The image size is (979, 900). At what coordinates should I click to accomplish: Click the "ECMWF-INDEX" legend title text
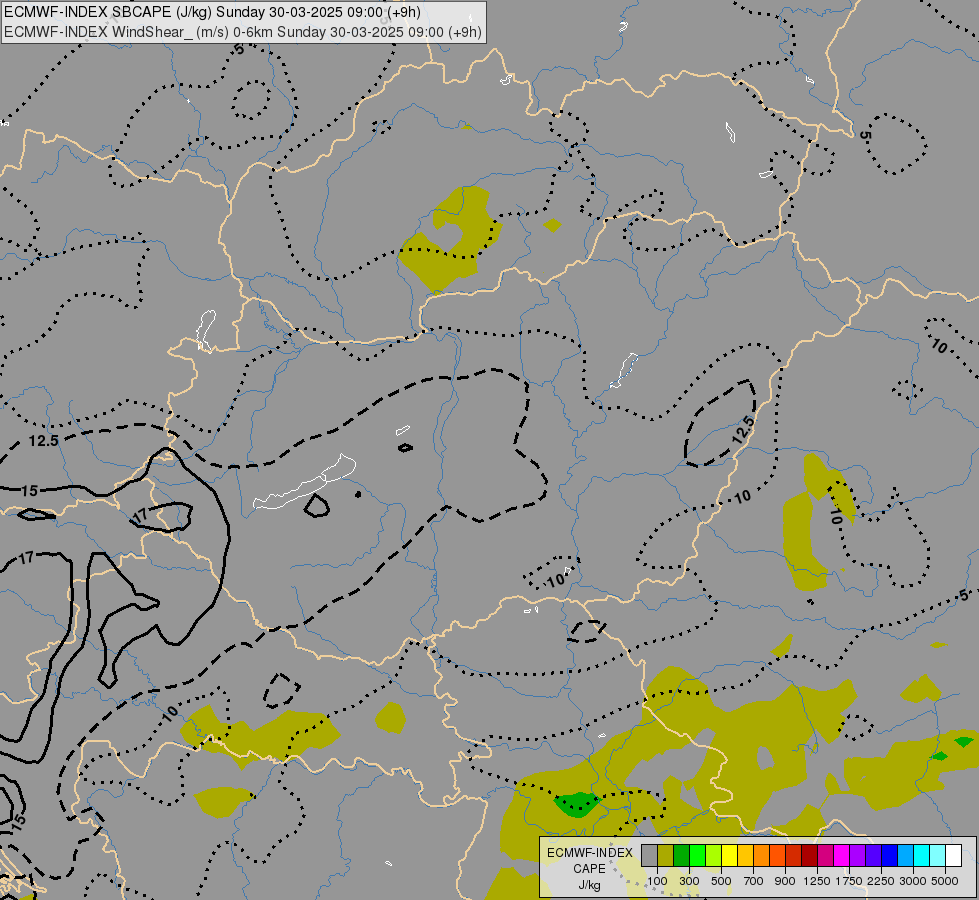590,853
